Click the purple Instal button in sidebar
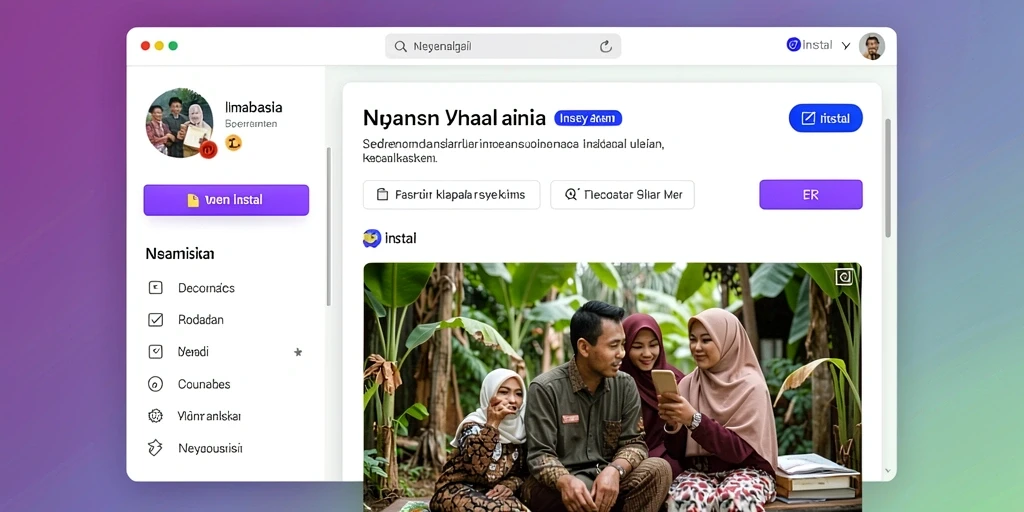 click(226, 200)
